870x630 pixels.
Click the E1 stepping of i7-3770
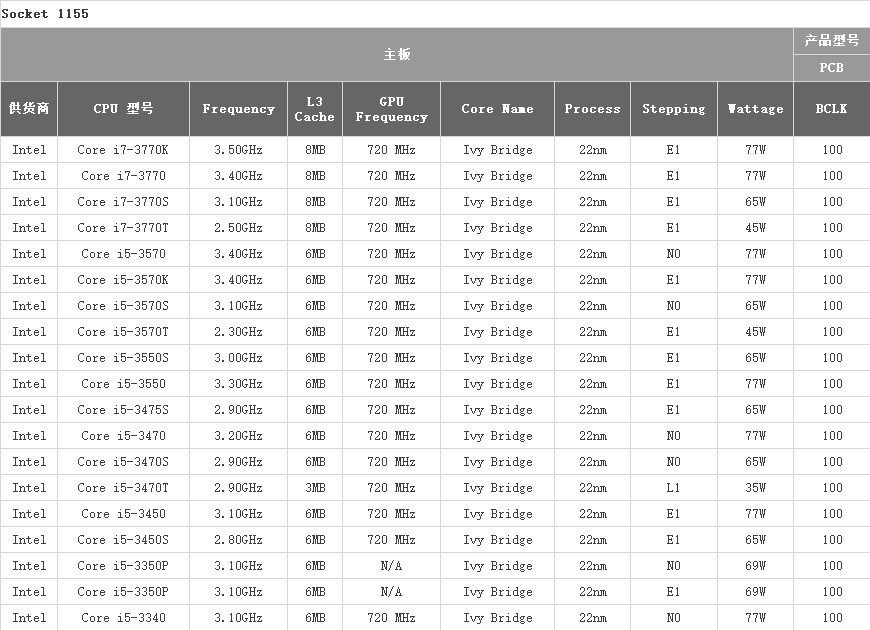[674, 176]
